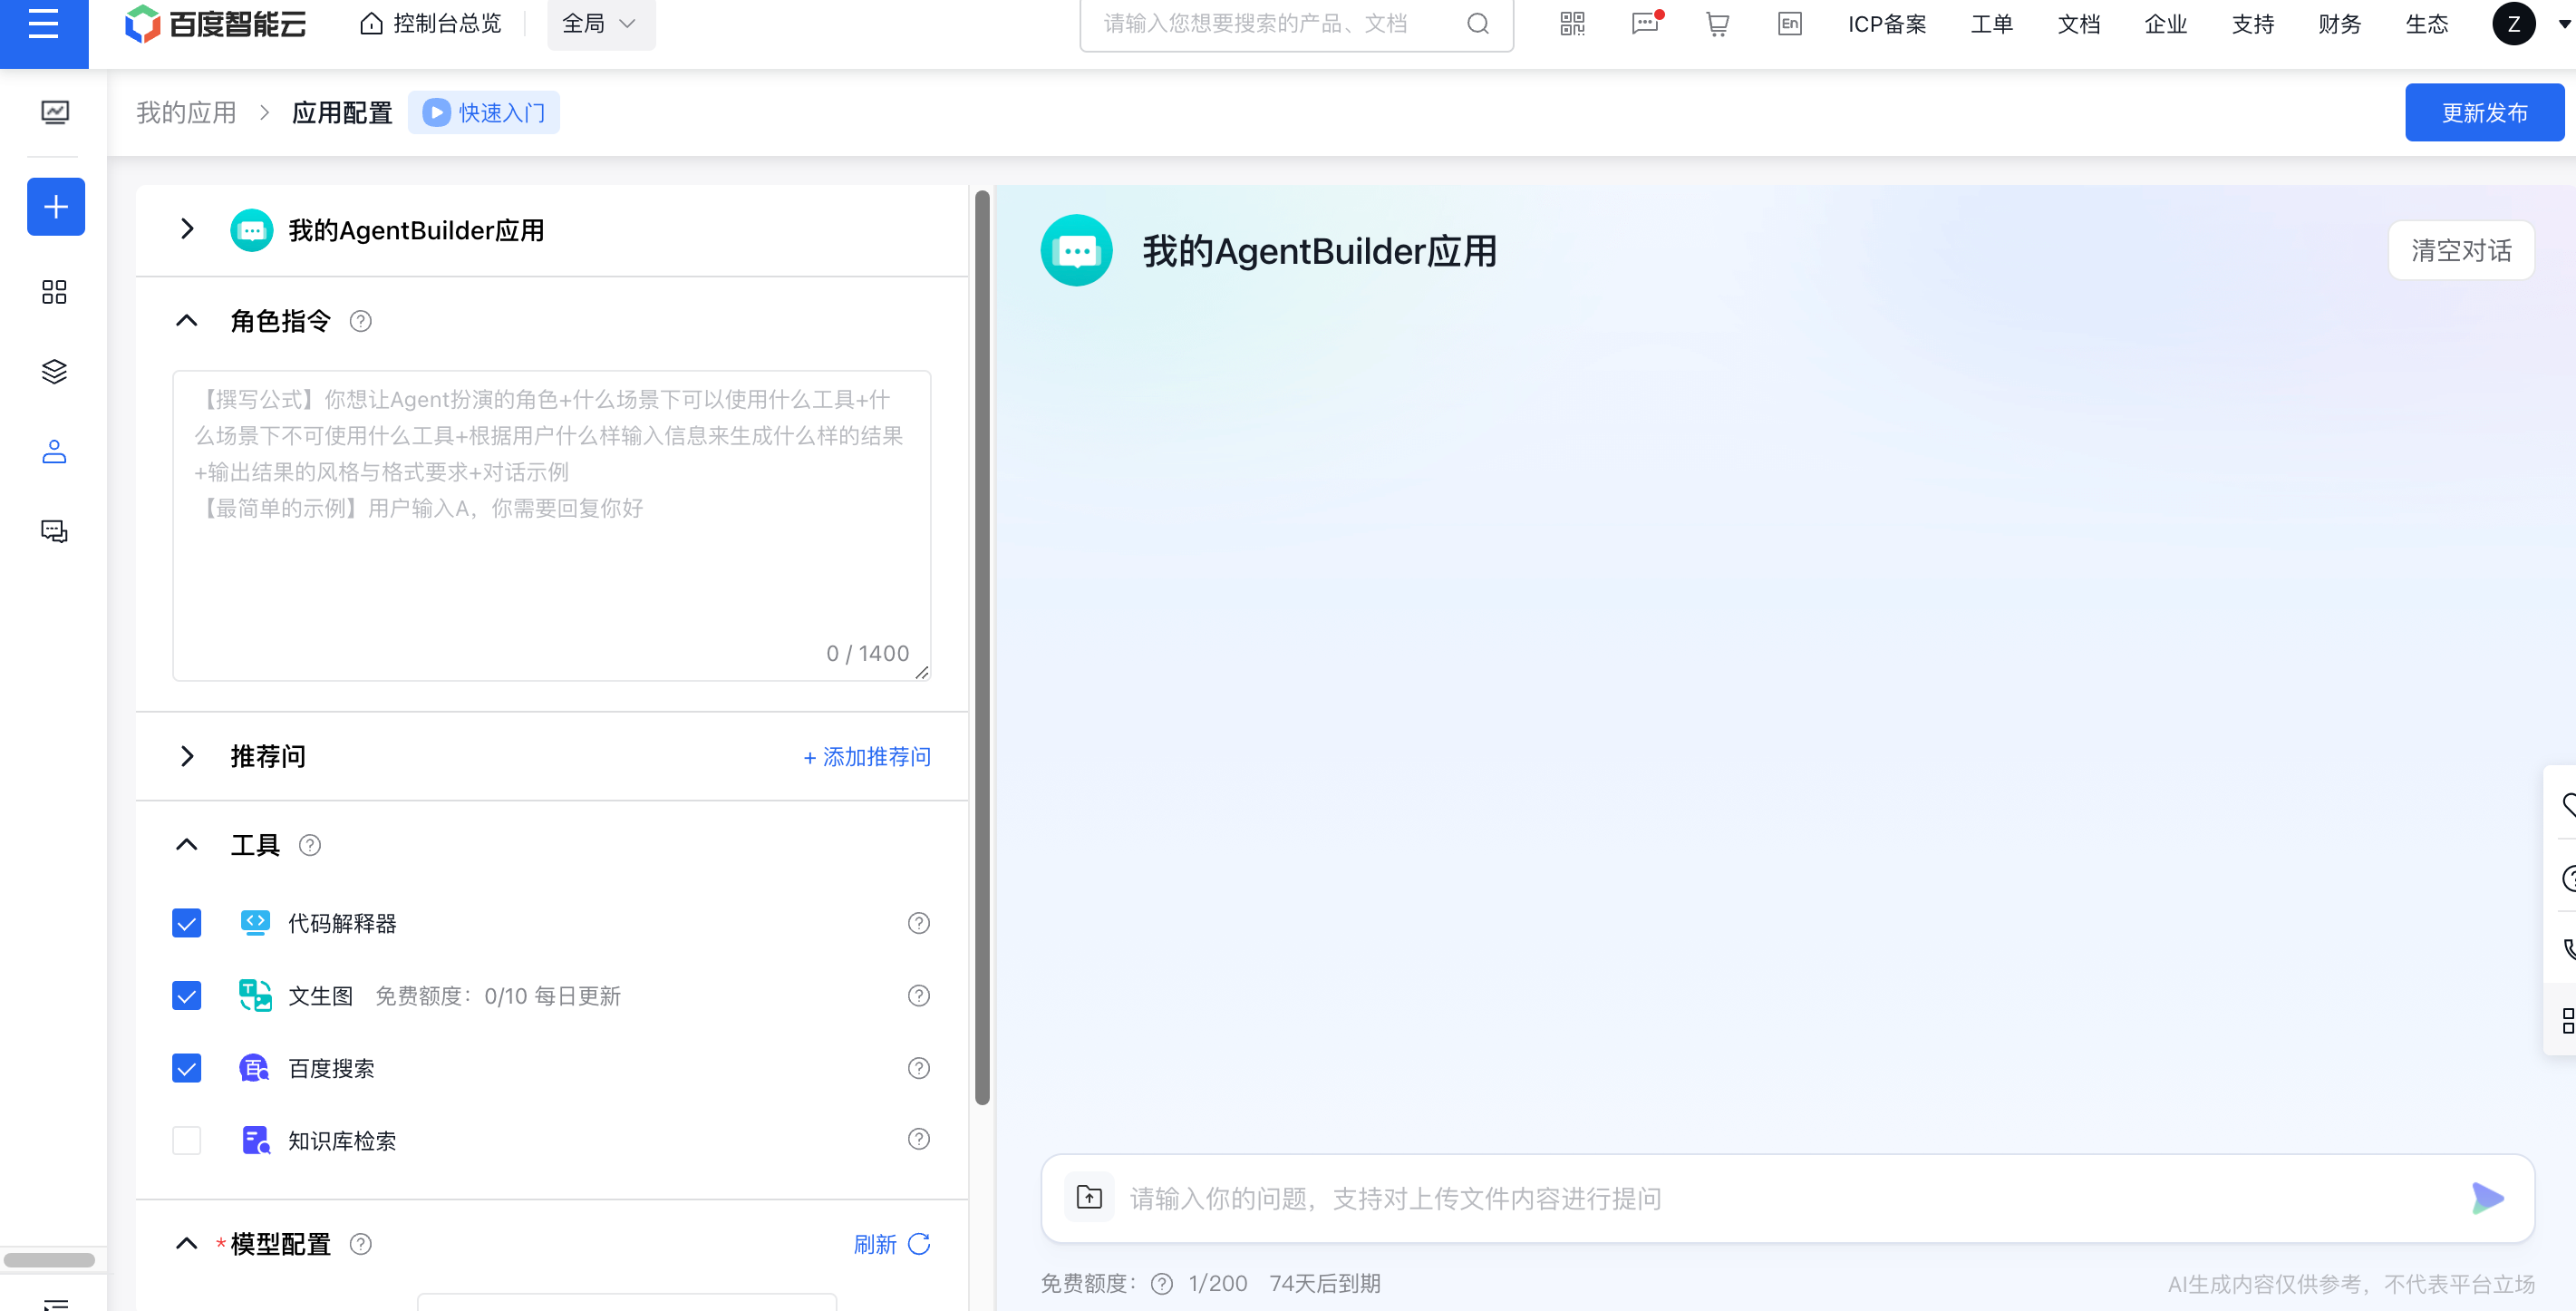Enable the 知识库检索 checkbox

[186, 1139]
